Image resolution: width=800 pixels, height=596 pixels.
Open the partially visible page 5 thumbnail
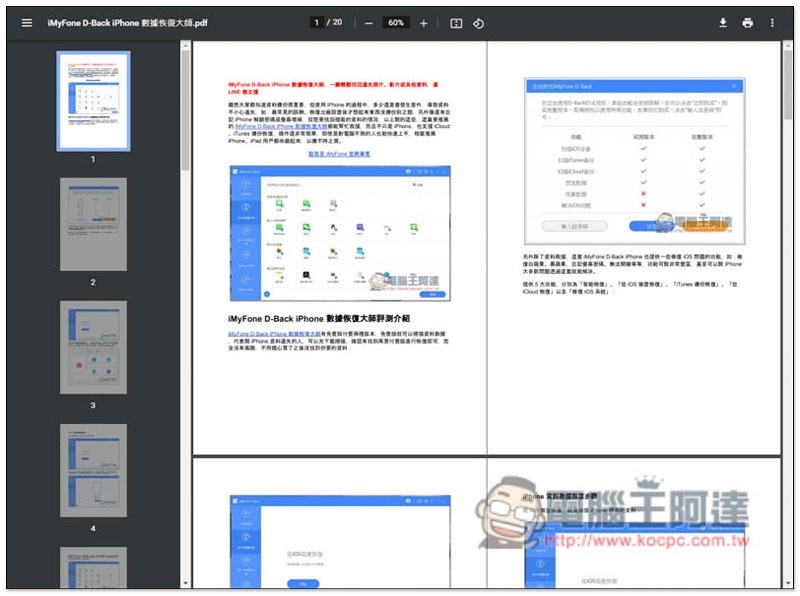(93, 567)
